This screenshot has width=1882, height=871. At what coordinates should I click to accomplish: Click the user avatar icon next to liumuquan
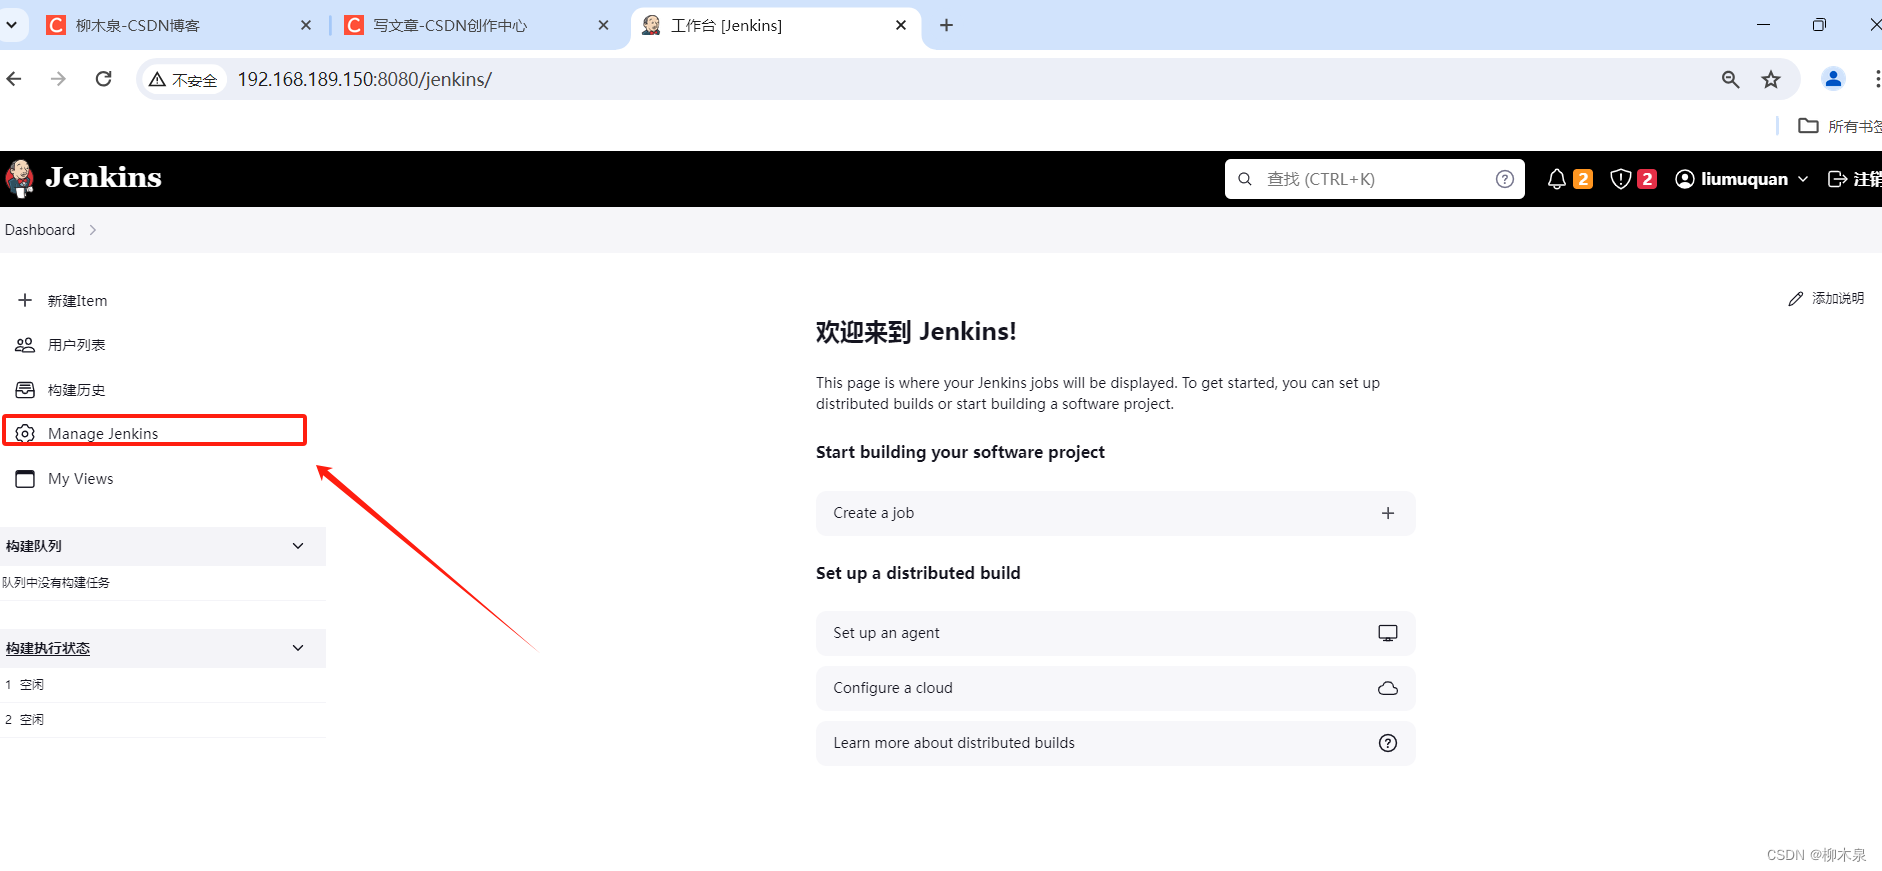coord(1685,179)
